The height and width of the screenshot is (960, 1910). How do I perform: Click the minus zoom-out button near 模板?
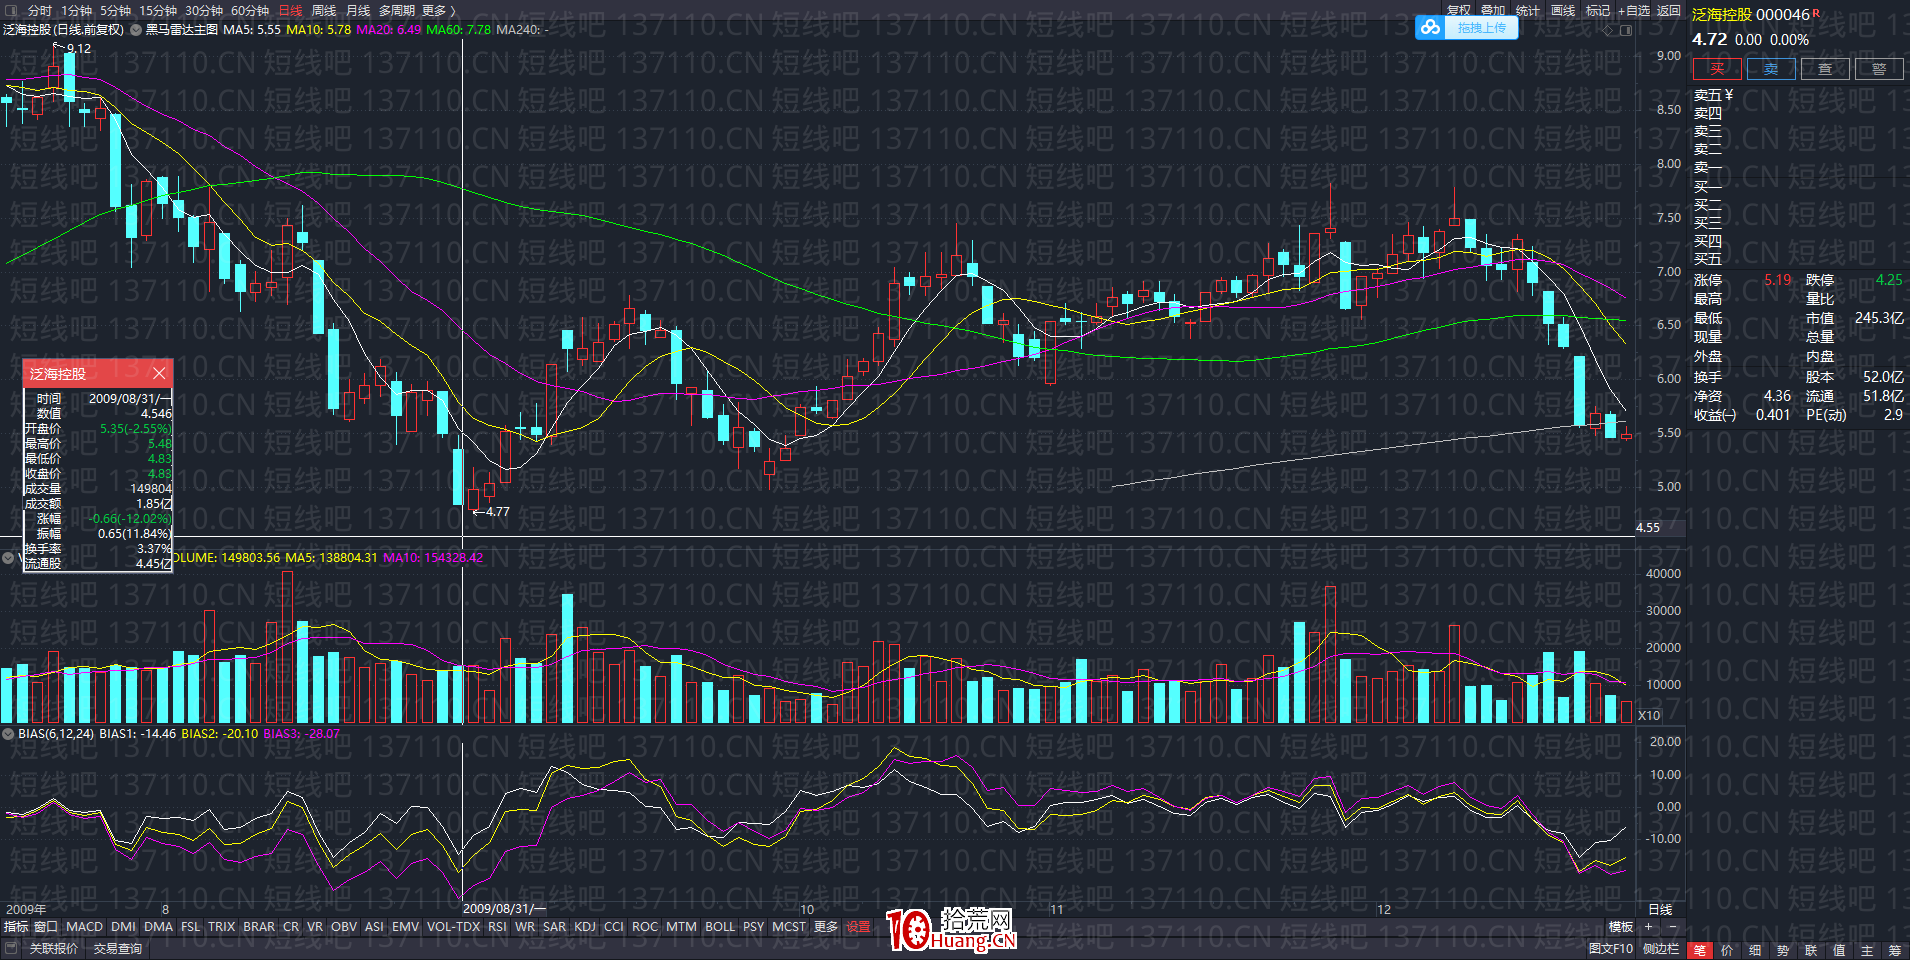(1672, 927)
